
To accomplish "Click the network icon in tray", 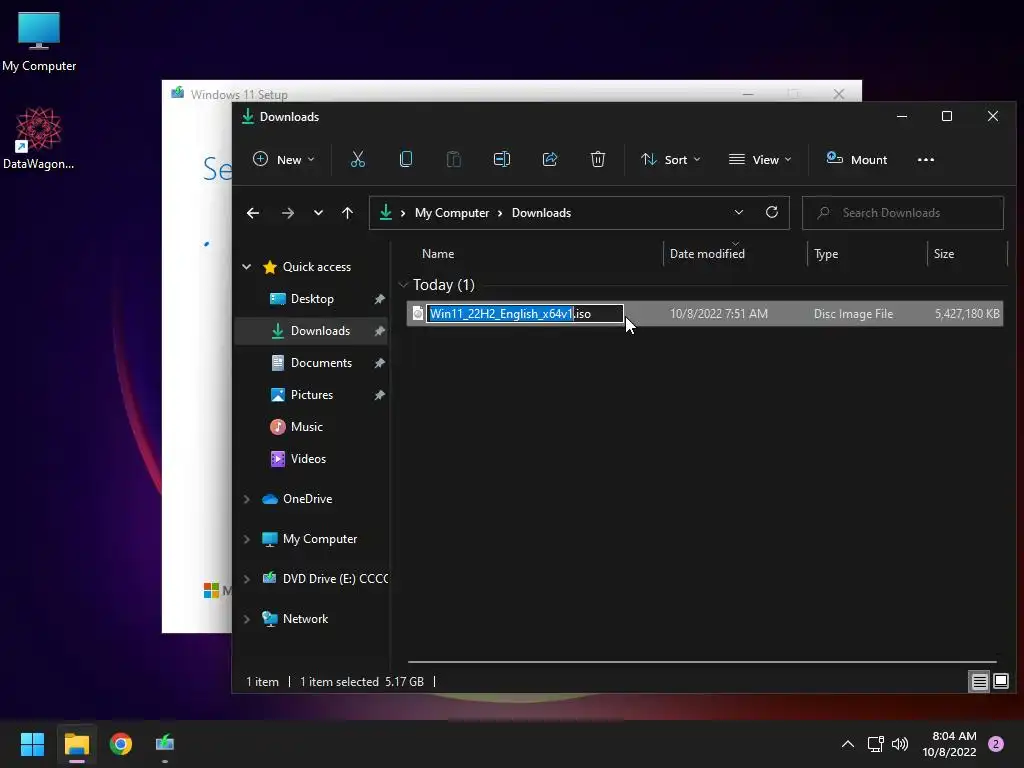I will click(x=875, y=744).
